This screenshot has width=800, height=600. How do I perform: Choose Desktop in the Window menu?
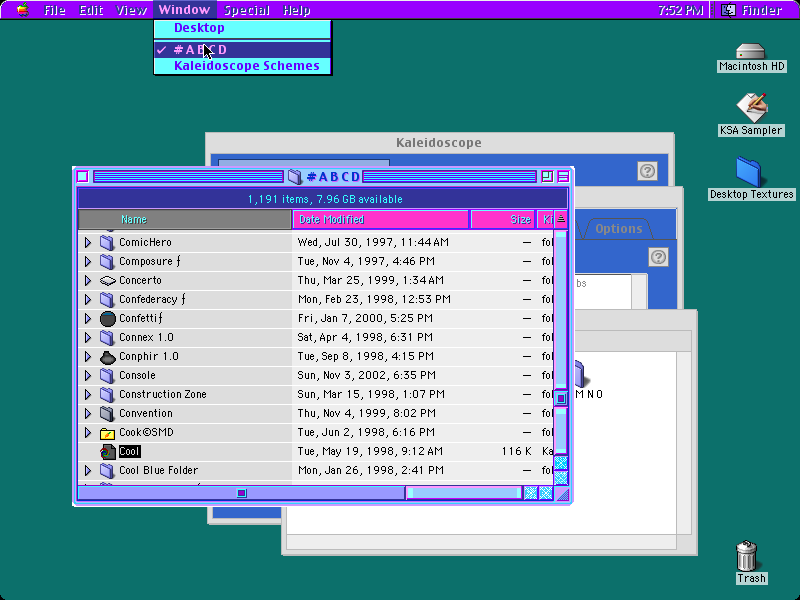pos(242,28)
